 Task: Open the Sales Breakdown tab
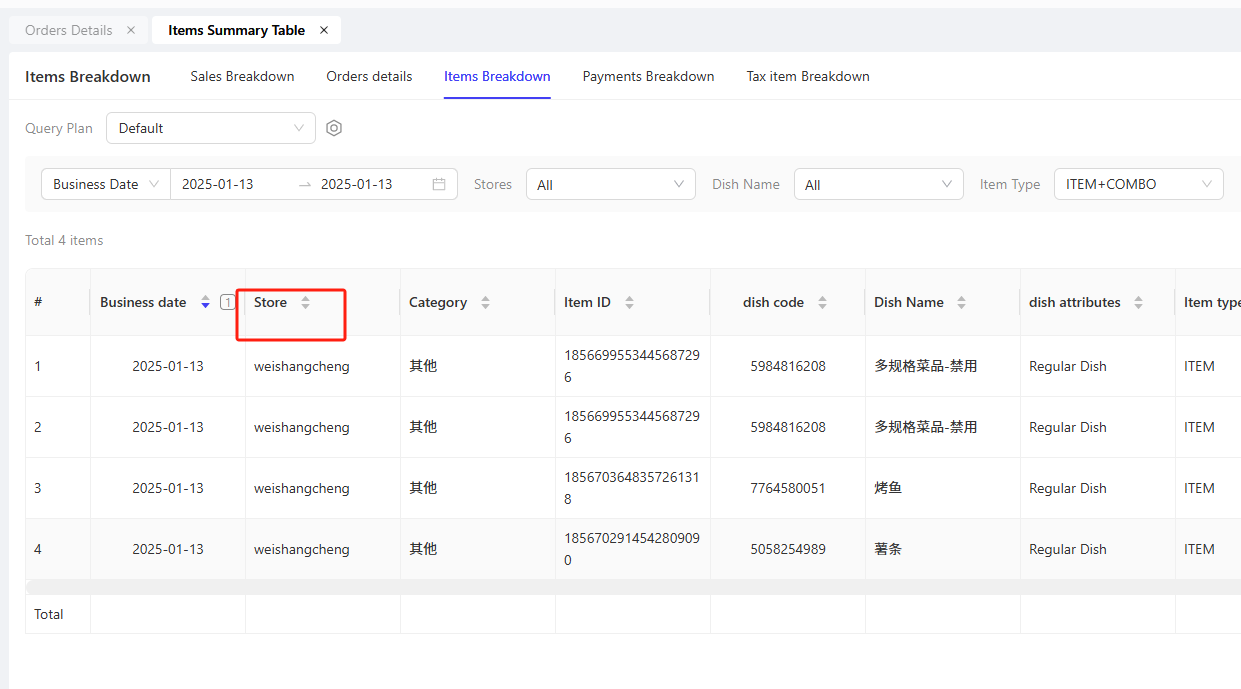(242, 76)
